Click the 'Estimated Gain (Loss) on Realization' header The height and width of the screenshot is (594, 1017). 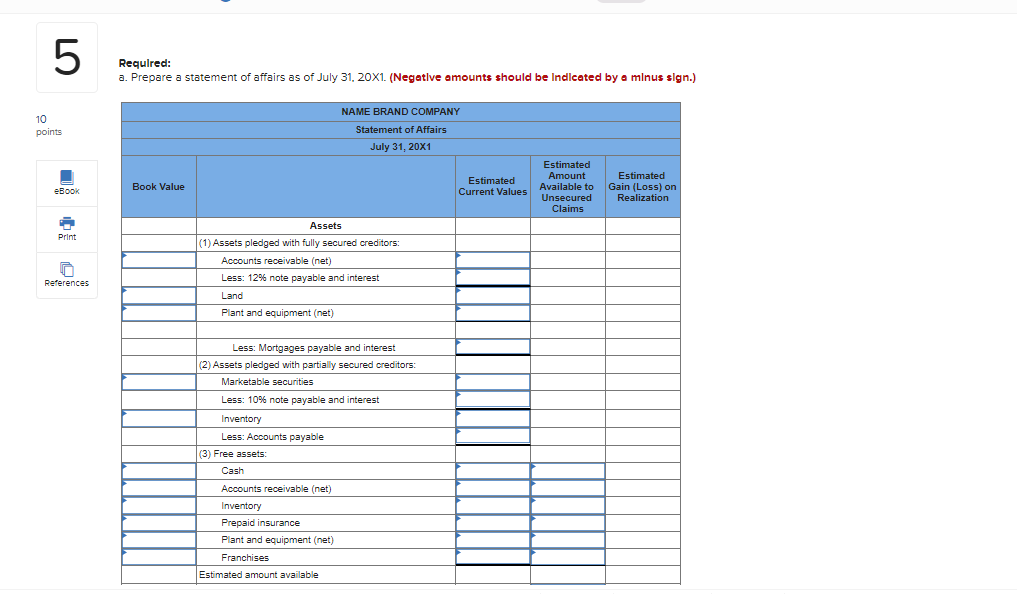[x=643, y=187]
